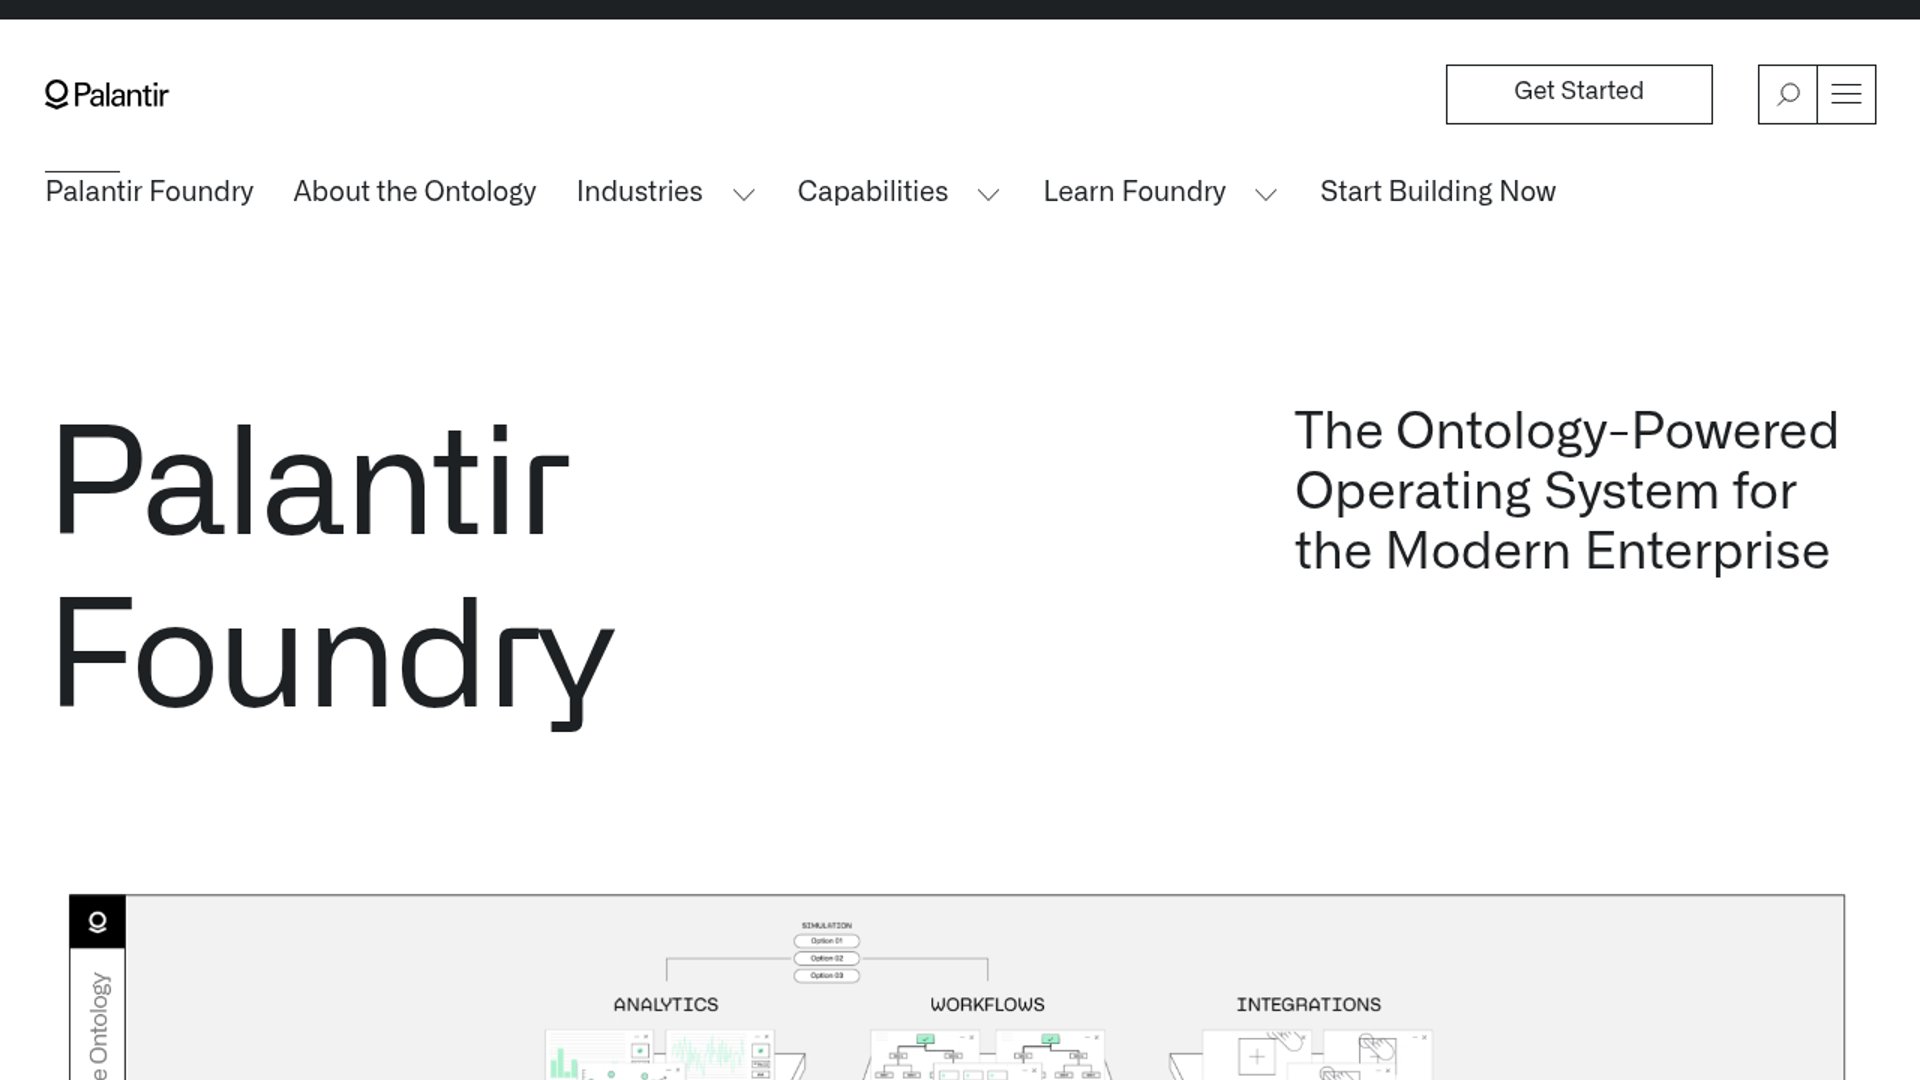Click the Simulation label in the diagram
This screenshot has height=1080, width=1920.
pos(827,925)
